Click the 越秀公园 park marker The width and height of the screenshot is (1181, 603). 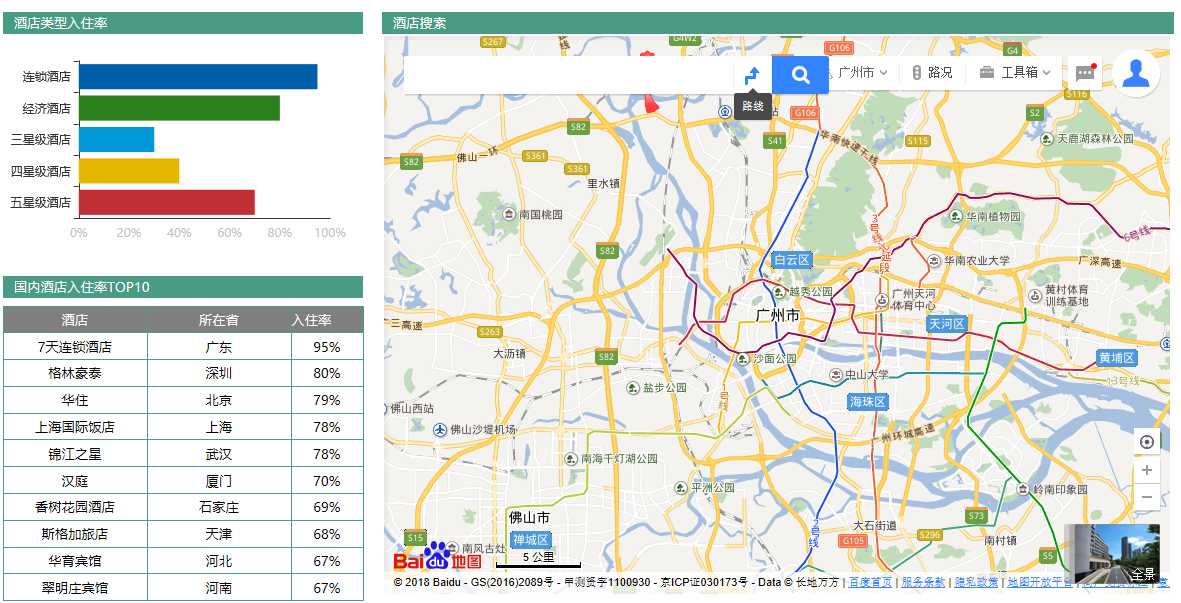click(x=778, y=291)
